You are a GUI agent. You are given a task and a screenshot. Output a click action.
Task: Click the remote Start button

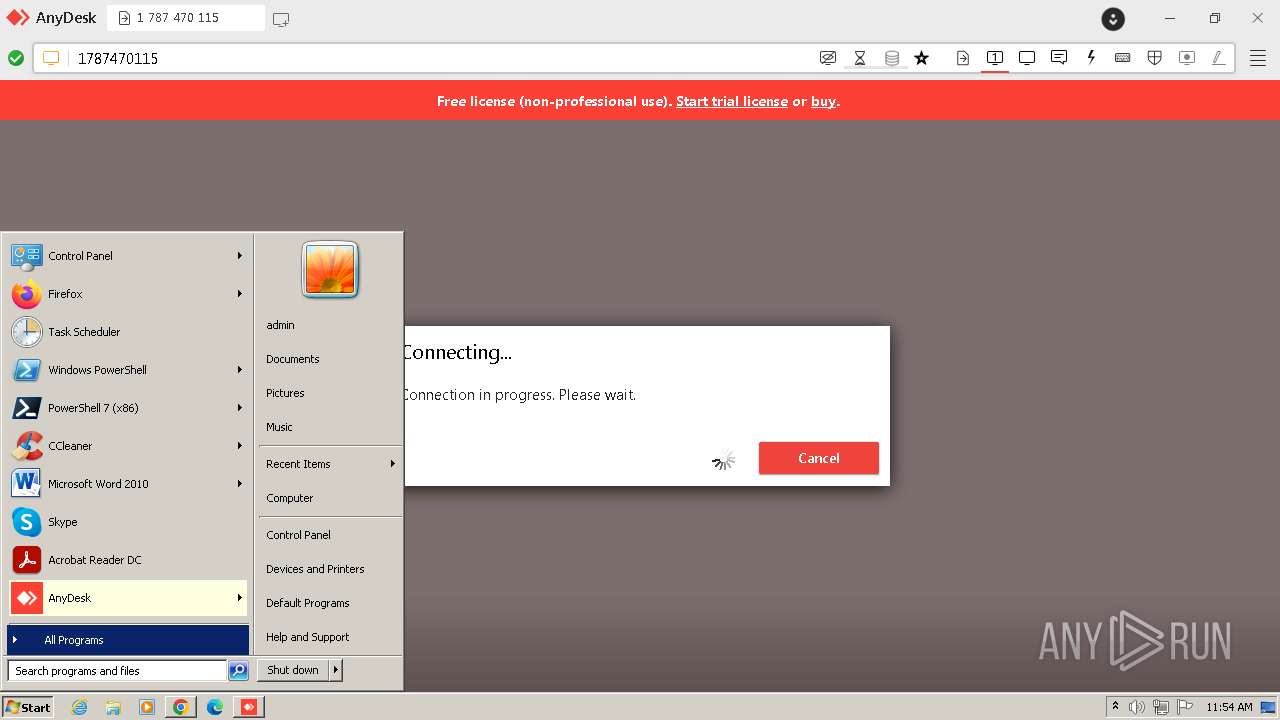(28, 707)
